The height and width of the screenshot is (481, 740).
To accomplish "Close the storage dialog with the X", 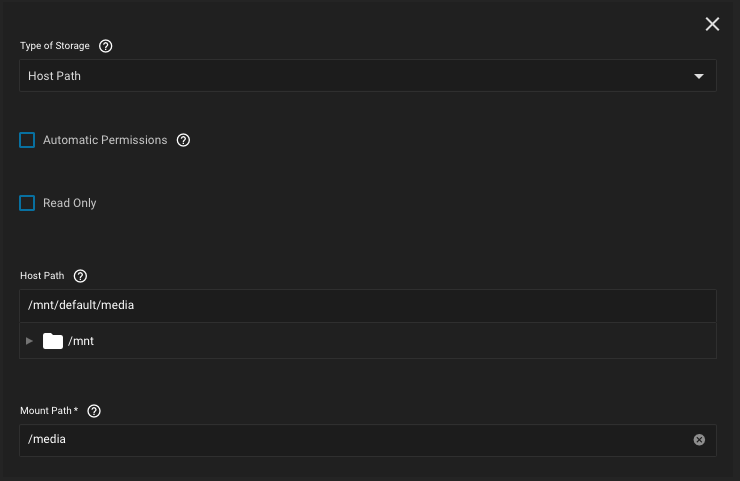I will click(712, 24).
